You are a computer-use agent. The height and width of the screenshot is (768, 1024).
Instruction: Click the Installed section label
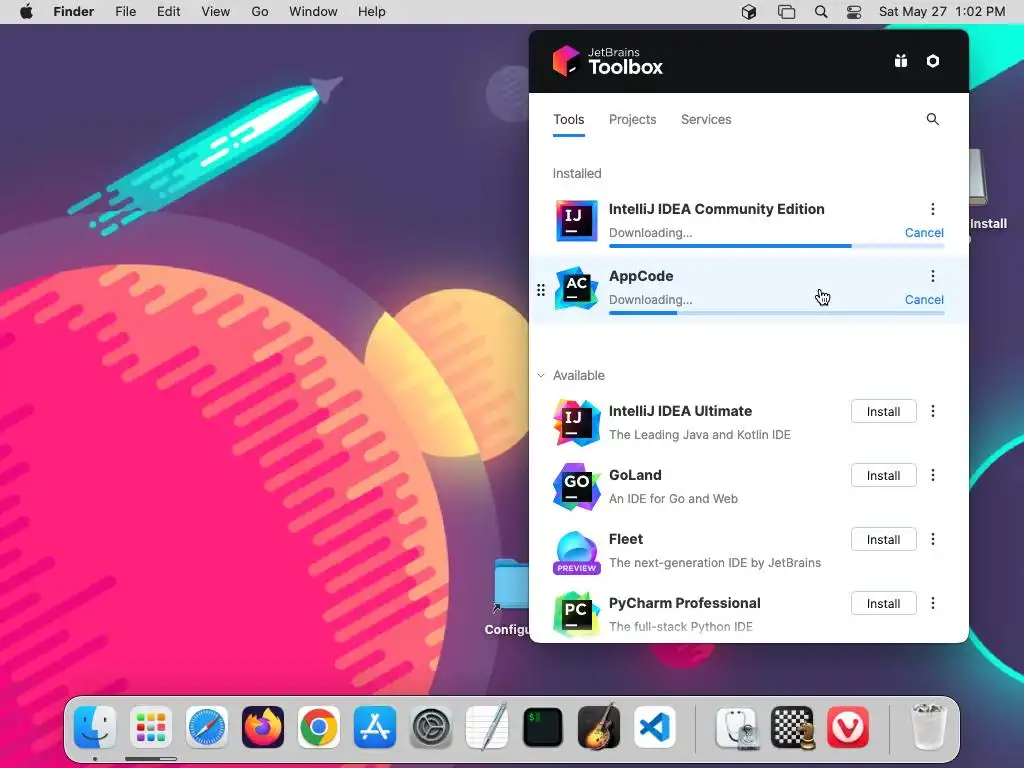tap(577, 174)
